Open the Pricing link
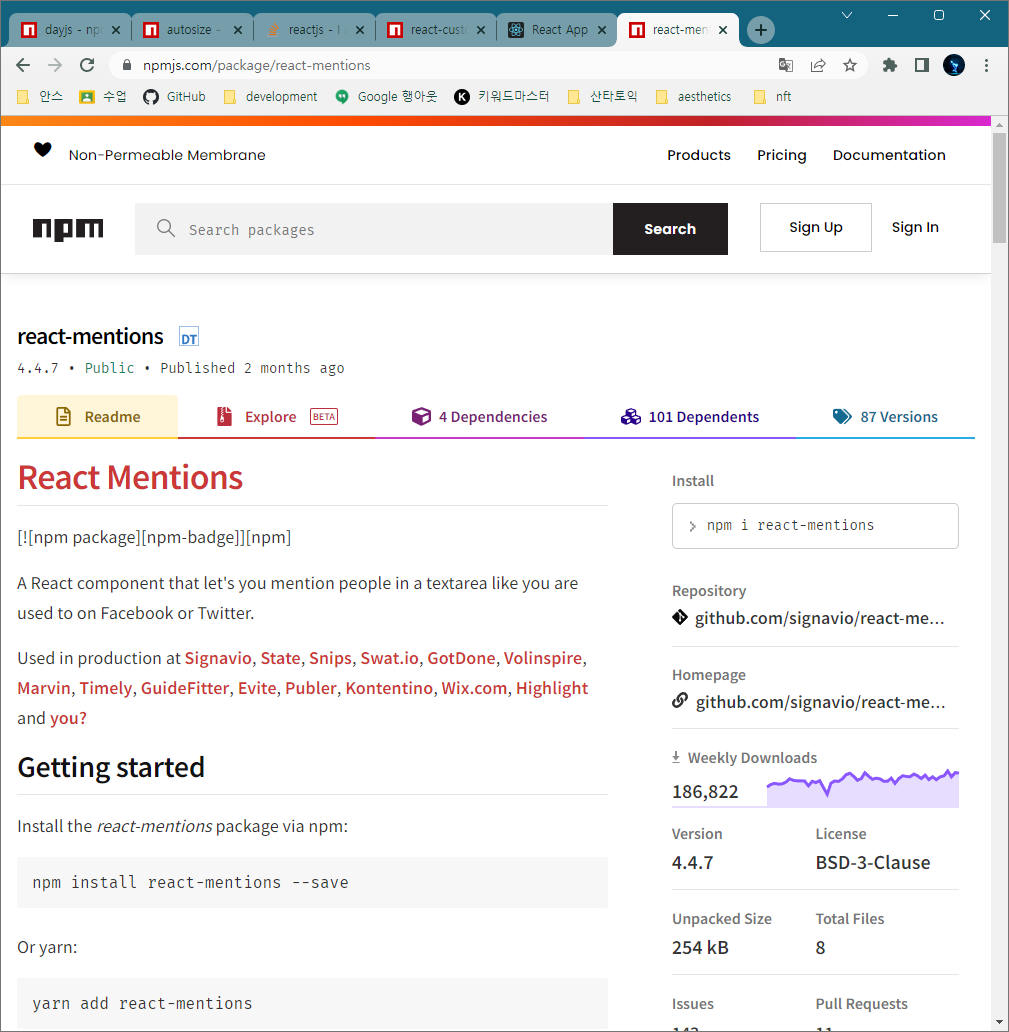 point(781,155)
